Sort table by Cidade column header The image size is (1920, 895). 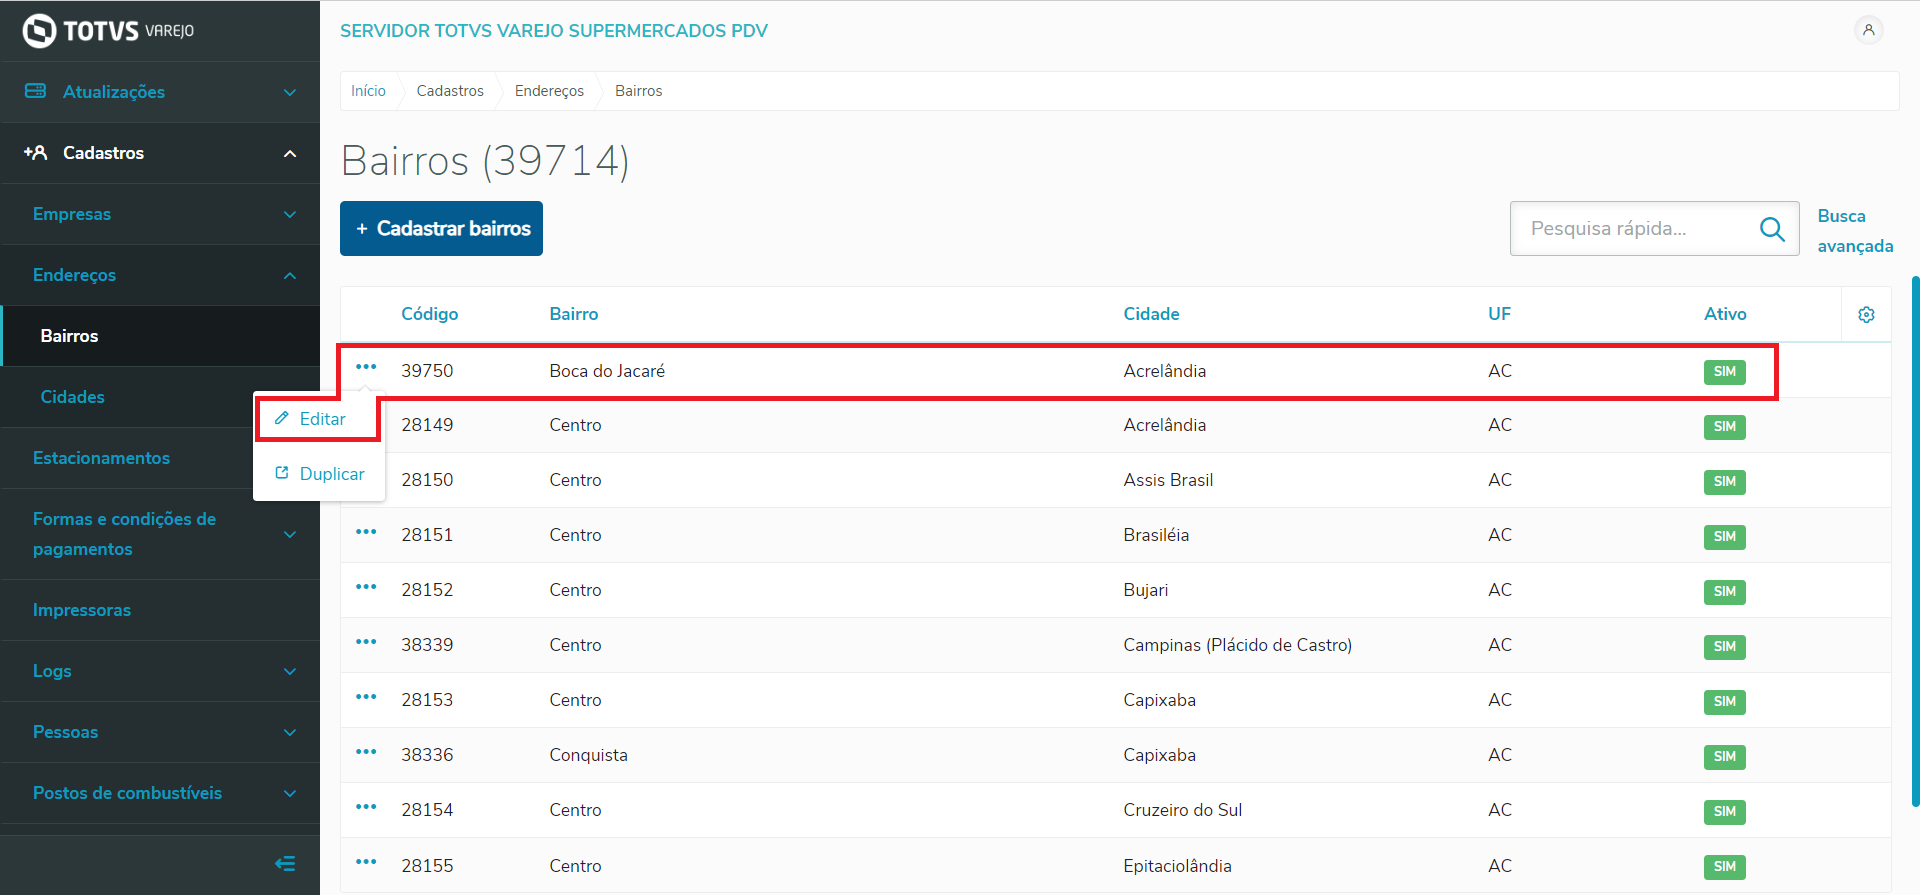(1151, 314)
